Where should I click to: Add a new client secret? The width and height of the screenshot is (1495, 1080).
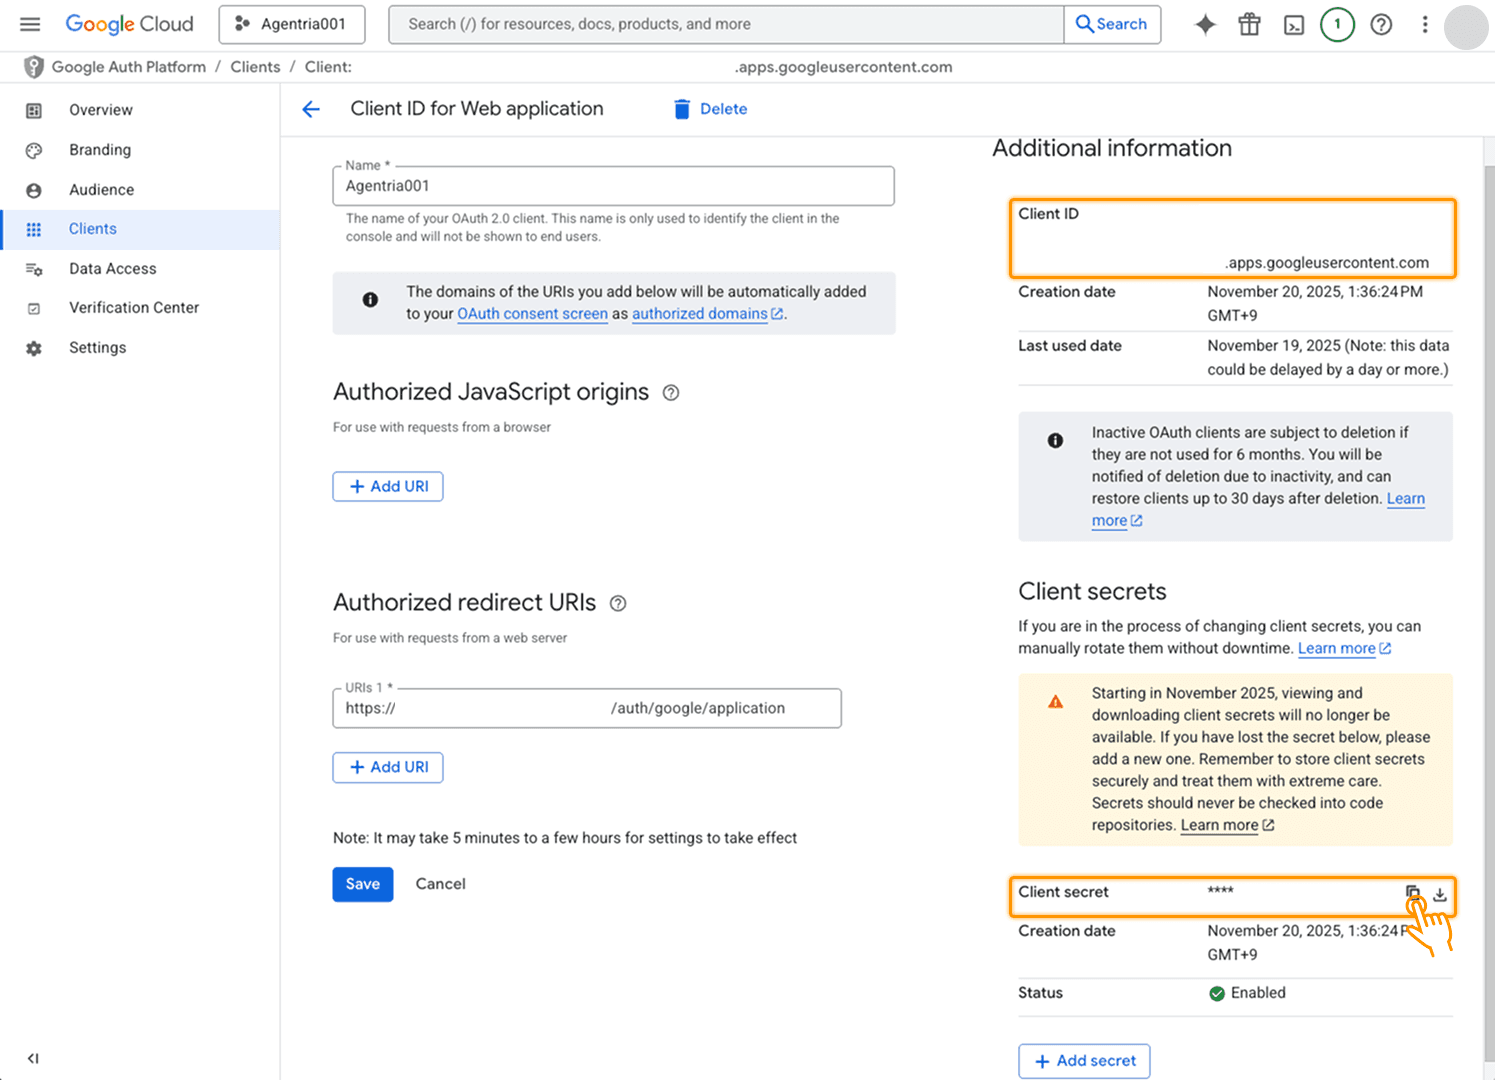(1084, 1061)
